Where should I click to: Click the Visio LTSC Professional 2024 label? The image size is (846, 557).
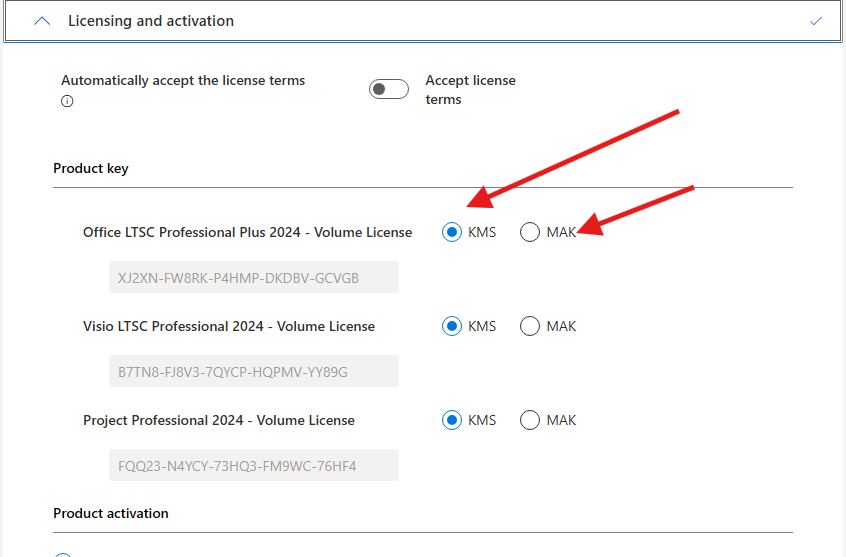pos(229,326)
